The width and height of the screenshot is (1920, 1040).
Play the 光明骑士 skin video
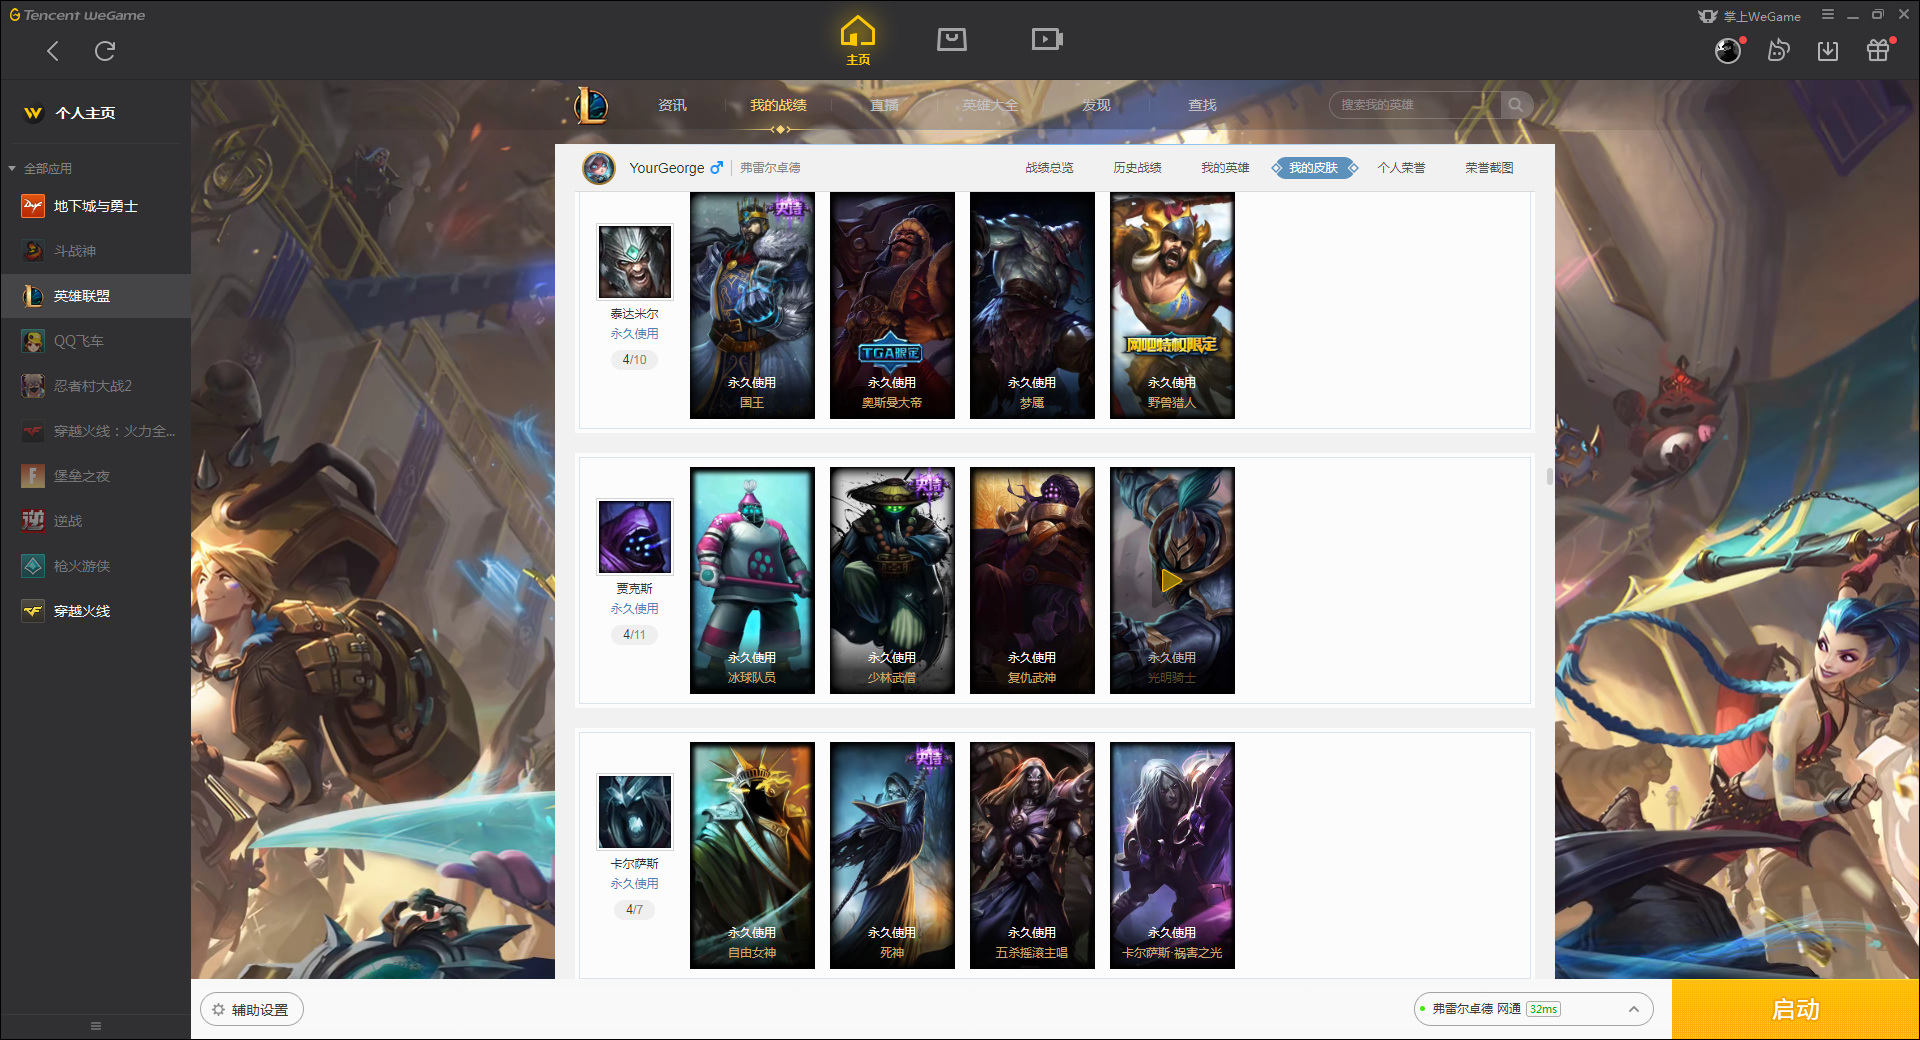[x=1171, y=580]
